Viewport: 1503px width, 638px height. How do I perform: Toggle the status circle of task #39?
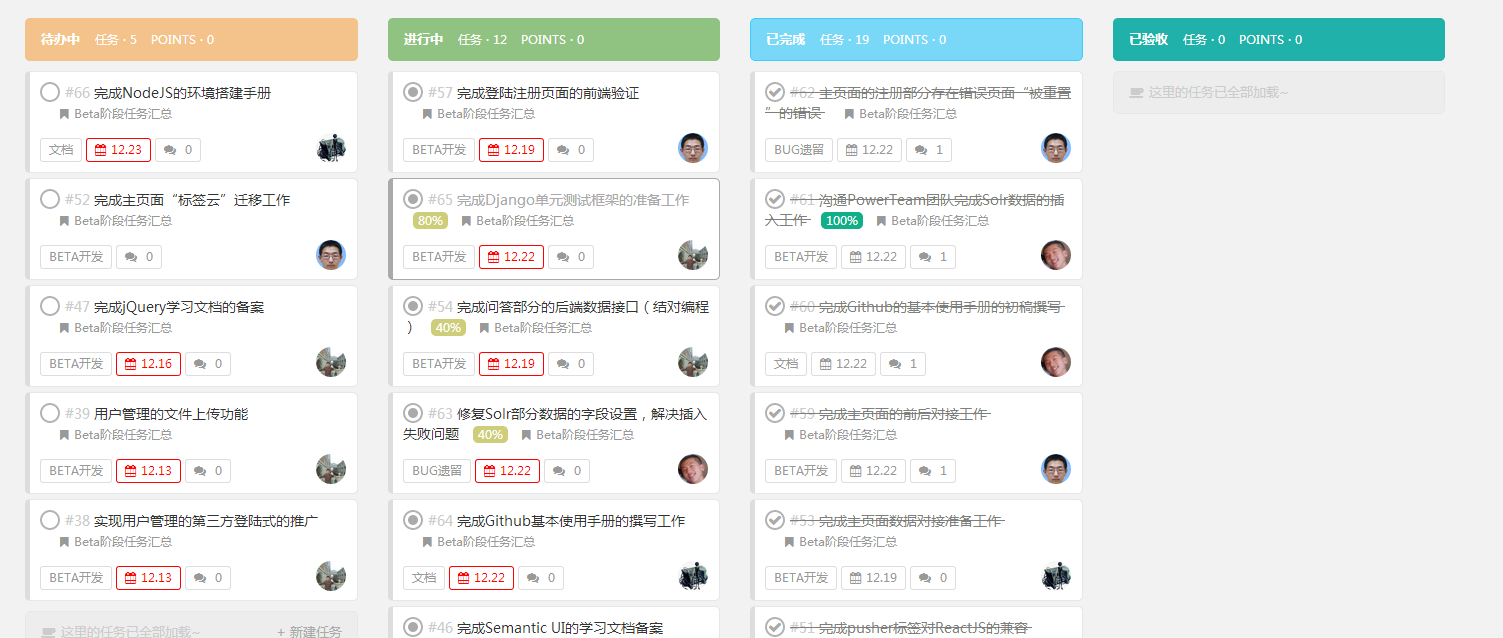coord(50,413)
